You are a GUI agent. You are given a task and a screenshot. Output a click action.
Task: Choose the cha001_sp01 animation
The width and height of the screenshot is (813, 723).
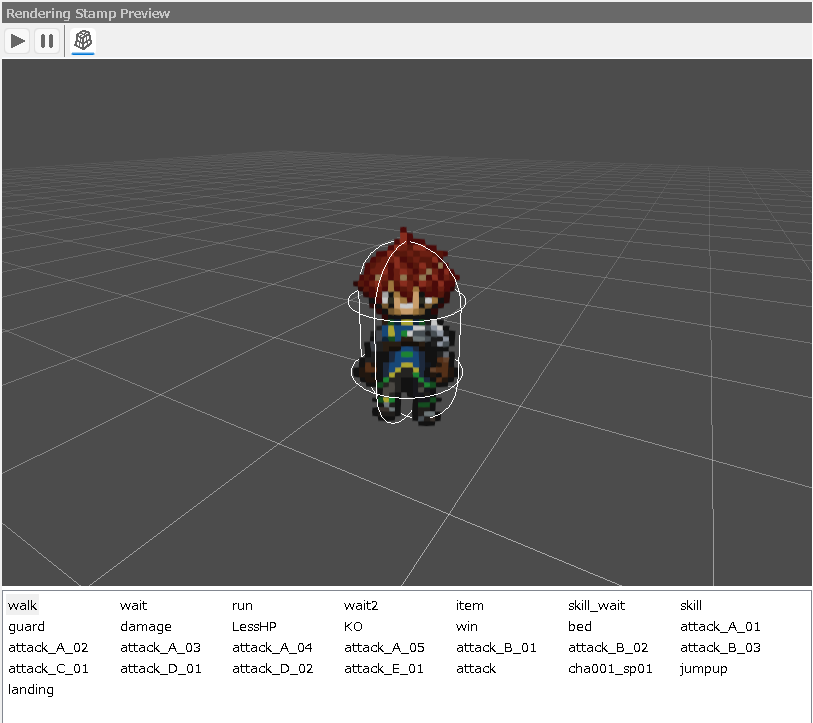click(610, 668)
